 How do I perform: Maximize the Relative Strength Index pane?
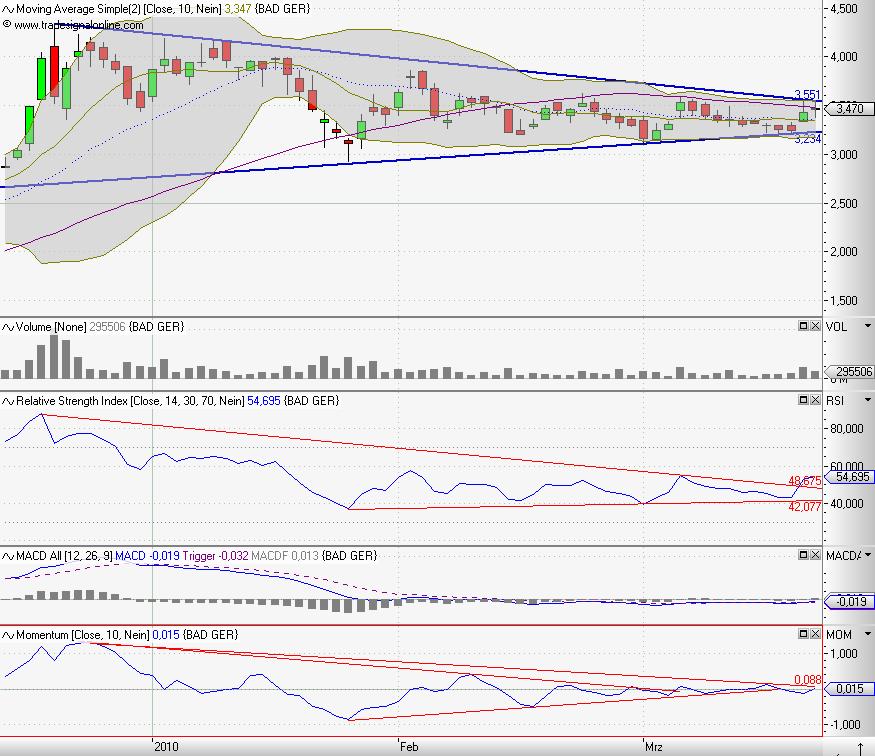[803, 400]
